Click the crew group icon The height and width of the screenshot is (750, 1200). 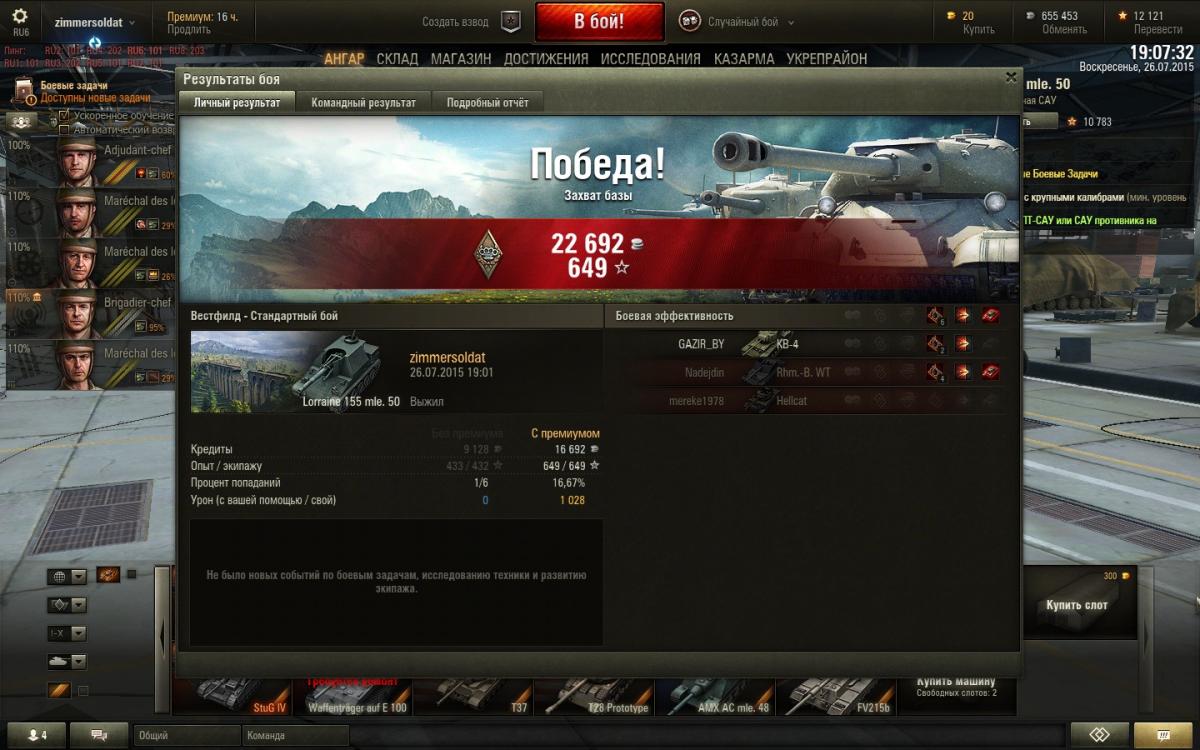[x=23, y=120]
